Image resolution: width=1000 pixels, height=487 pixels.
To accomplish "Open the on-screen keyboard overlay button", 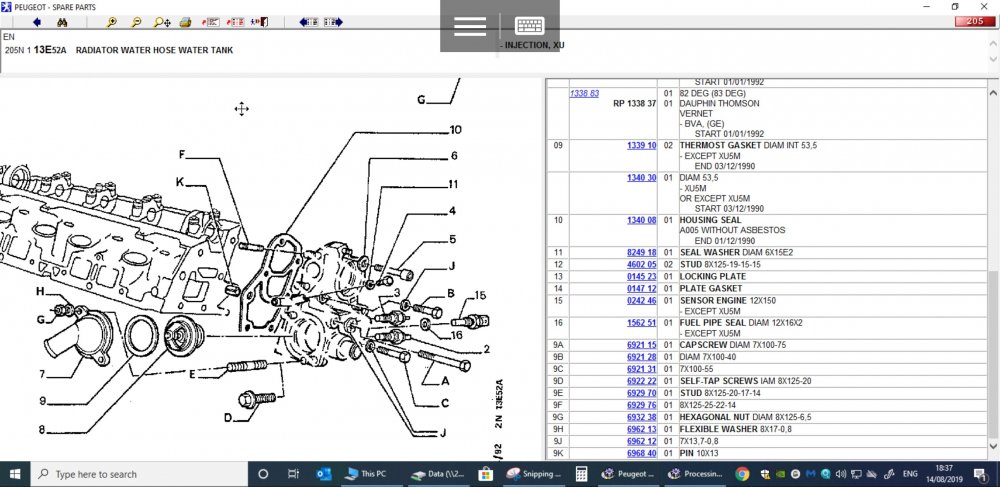I will pyautogui.click(x=530, y=26).
